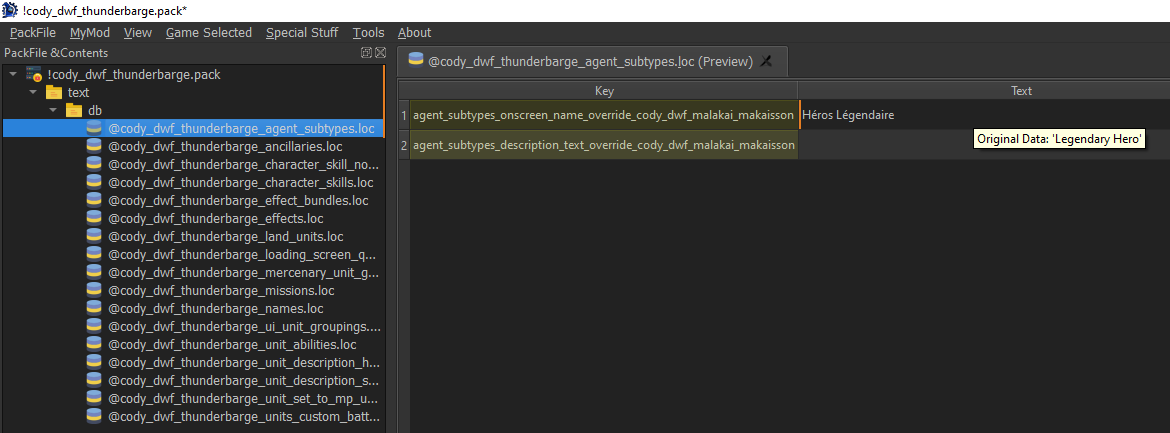Open @cody_dwf_thunderbarge_land_units.loc
1170x433 pixels.
point(225,237)
